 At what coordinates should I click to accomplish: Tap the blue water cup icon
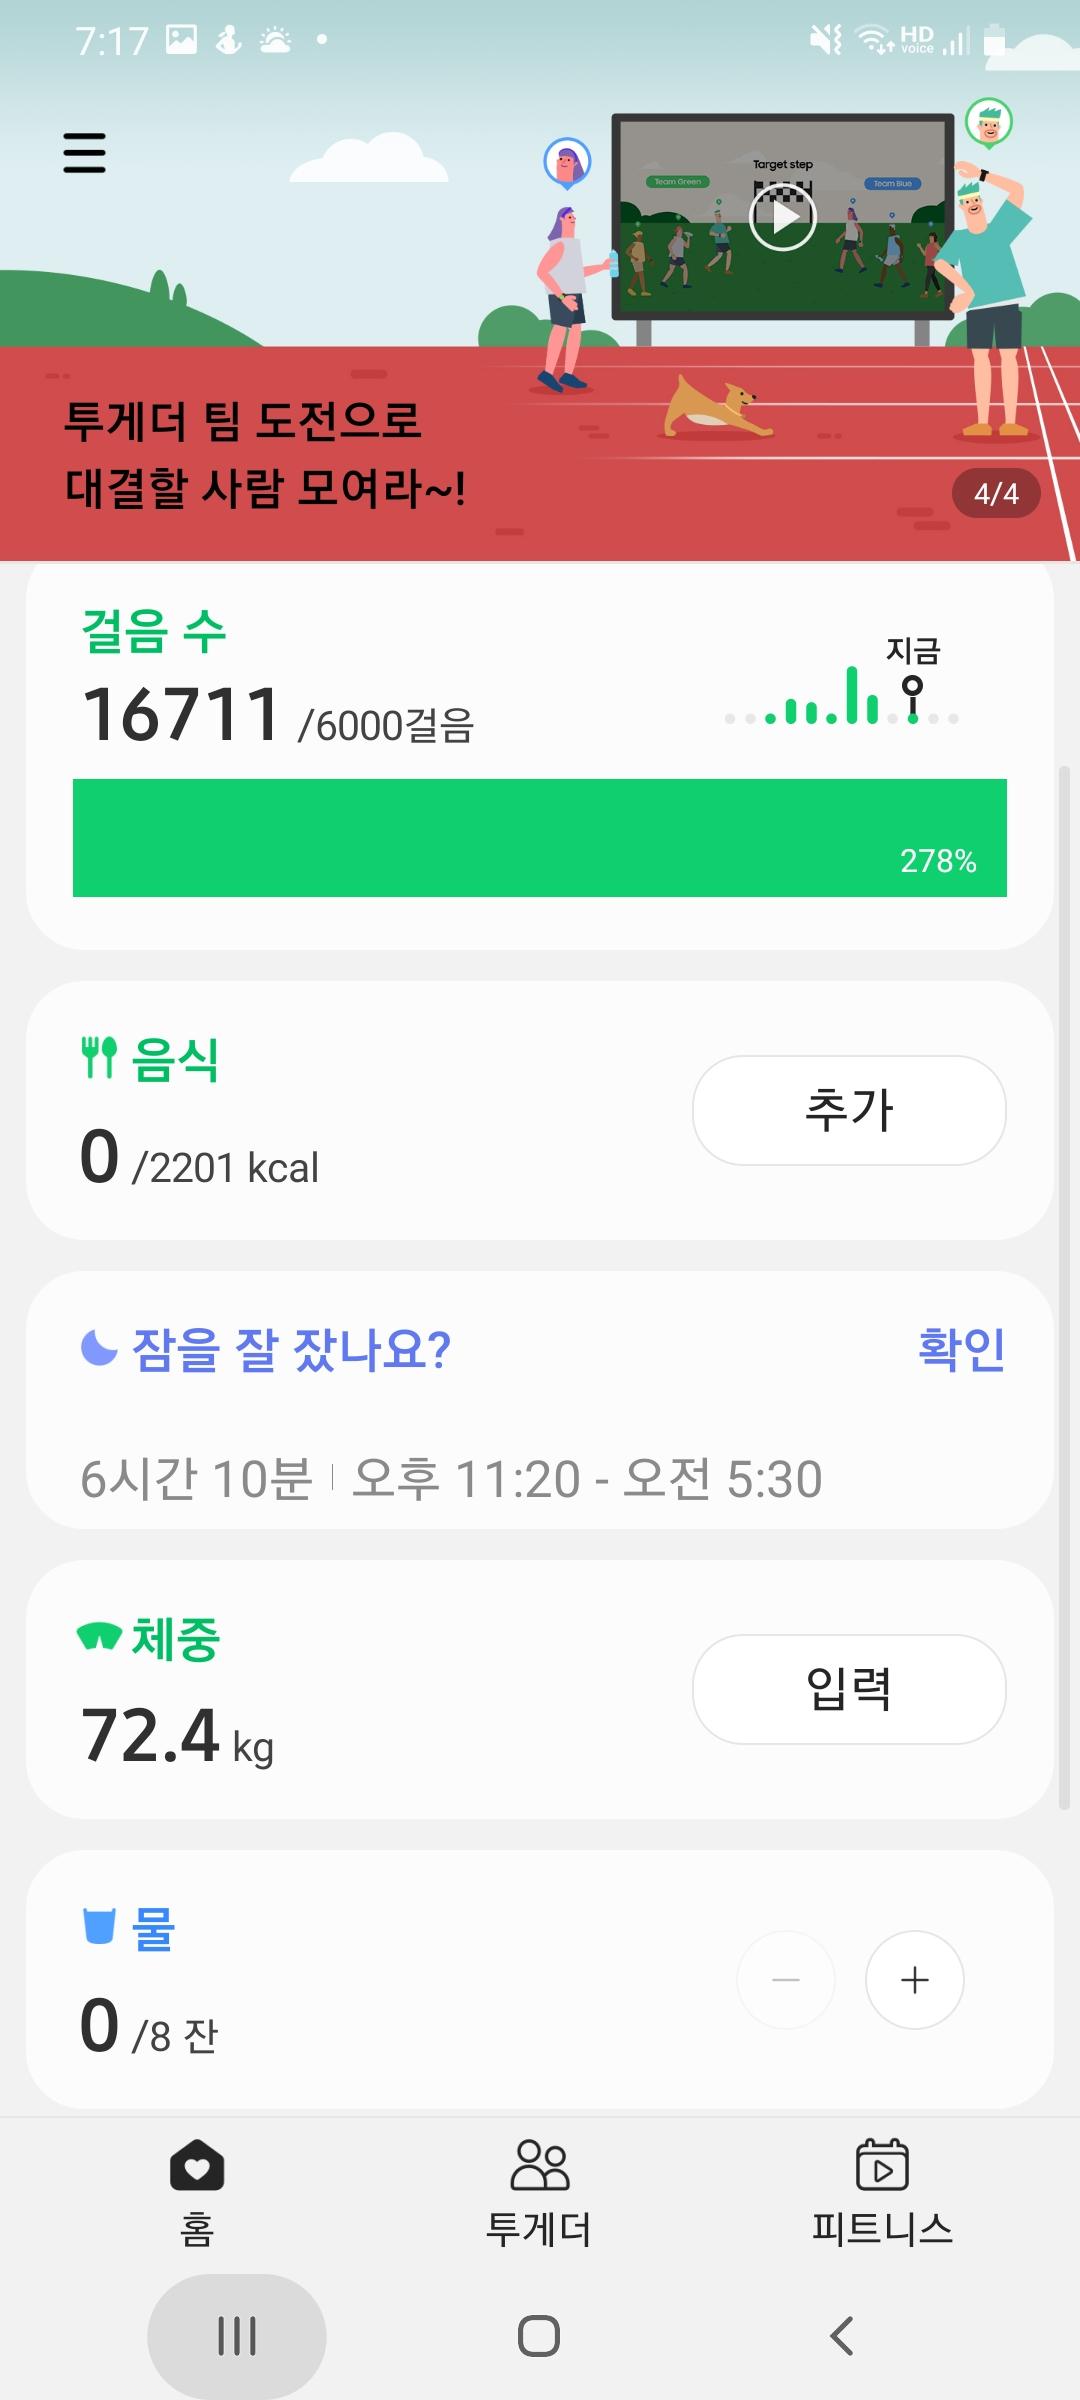99,1926
